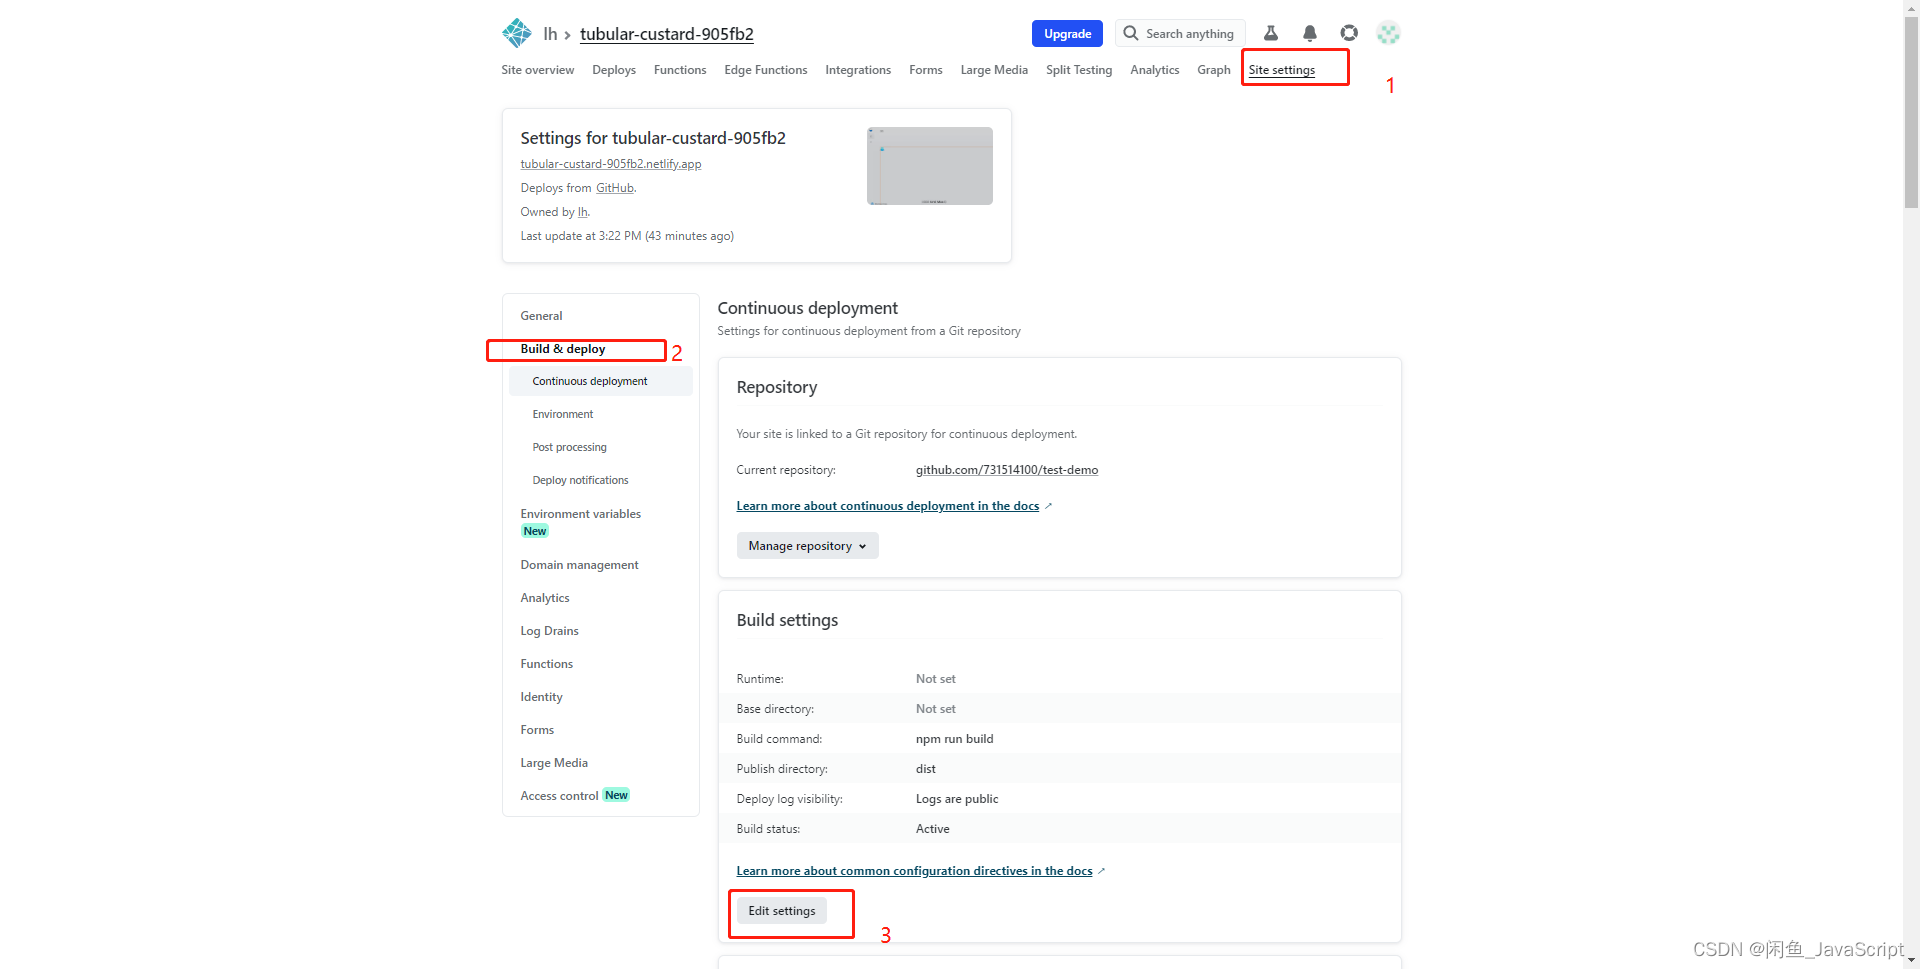Viewport: 1920px width, 969px height.
Task: Open the Site settings tab
Action: click(1282, 70)
